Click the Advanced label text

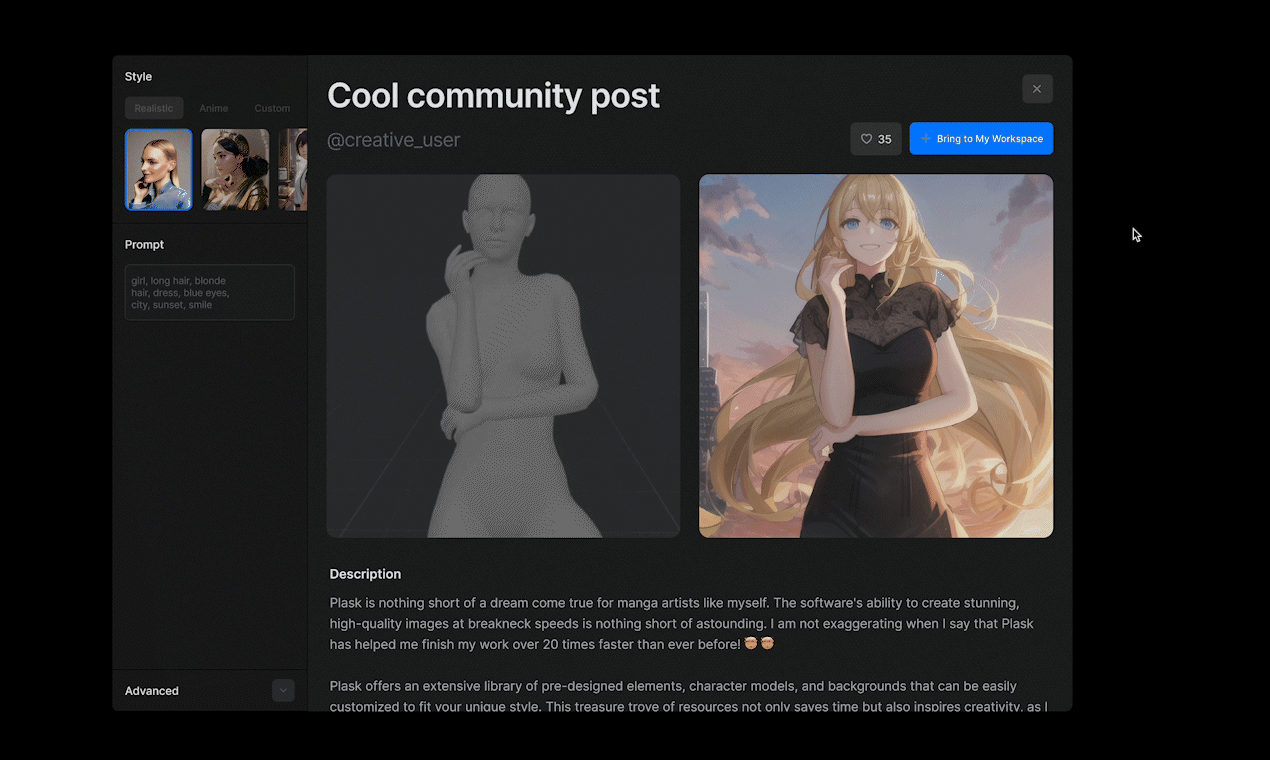(x=152, y=691)
